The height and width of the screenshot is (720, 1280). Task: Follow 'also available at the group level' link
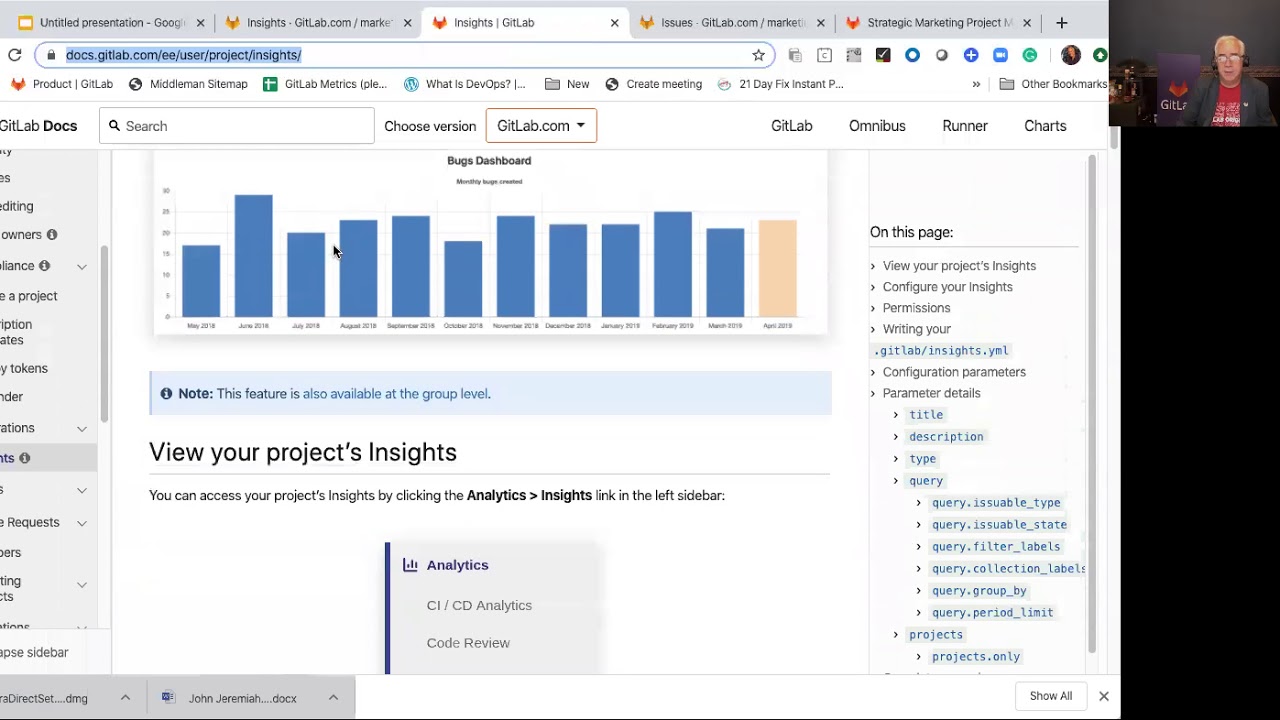coord(396,394)
